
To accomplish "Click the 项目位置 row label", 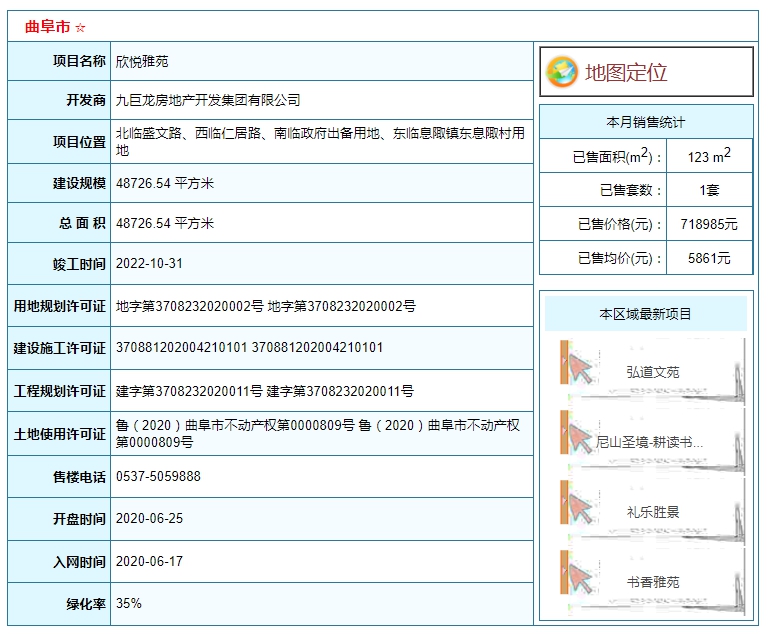I will [x=79, y=142].
